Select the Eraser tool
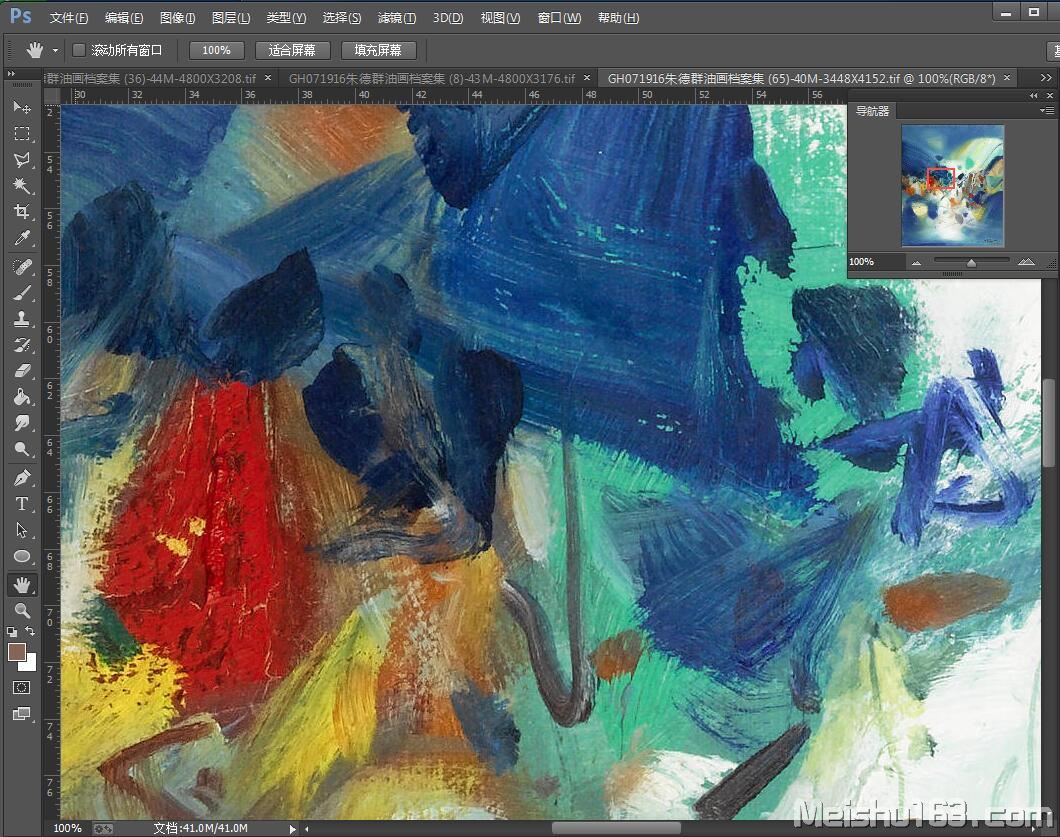This screenshot has height=837, width=1060. pyautogui.click(x=22, y=370)
